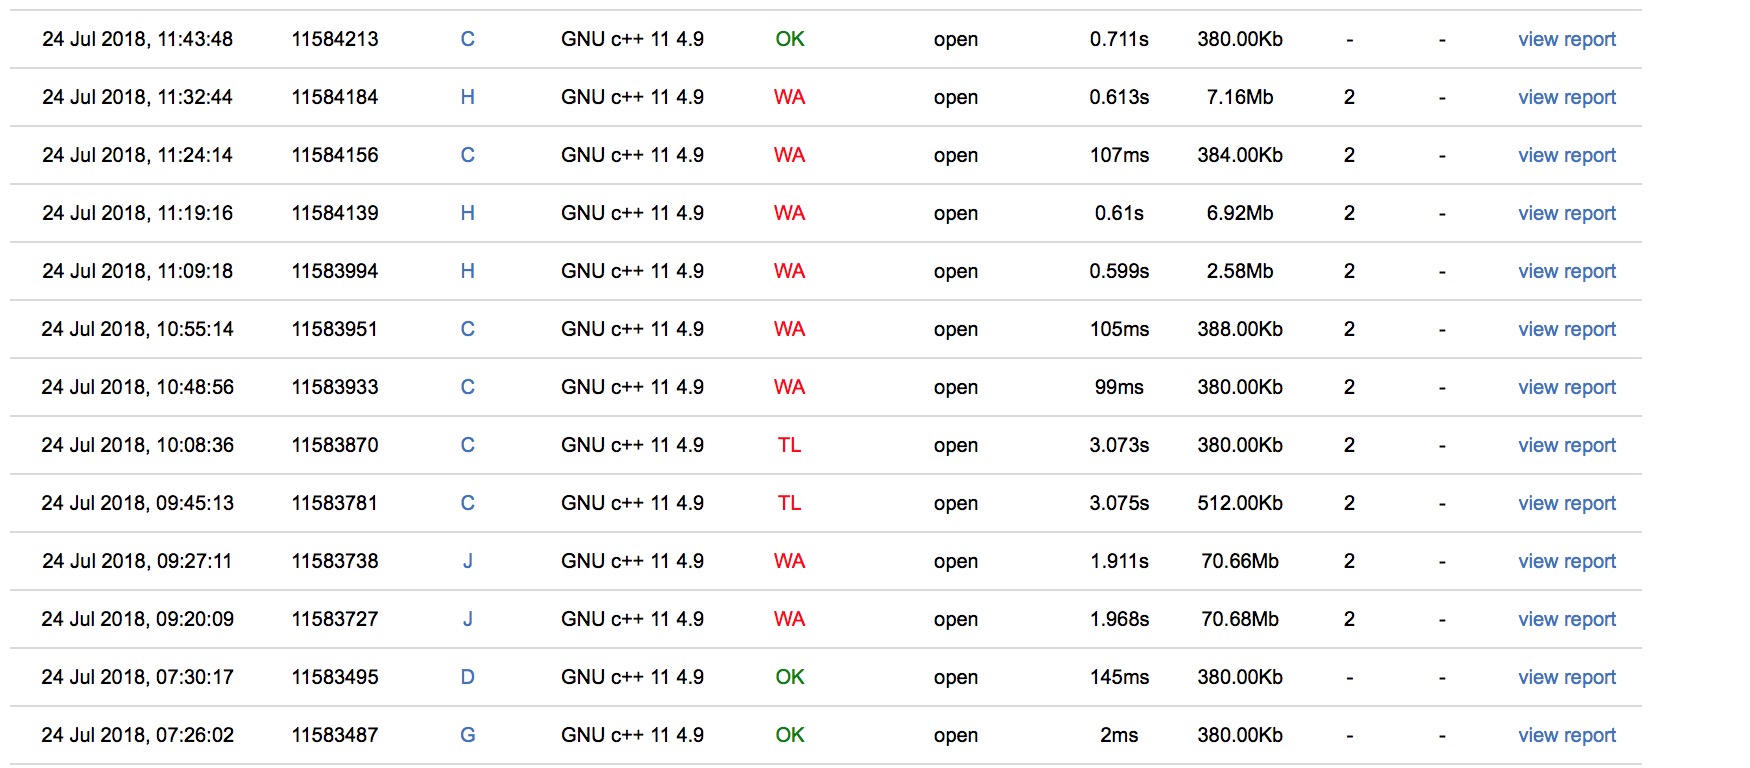Click problem H in the 11:19:16 row
Image resolution: width=1750 pixels, height=768 pixels.
(x=467, y=213)
